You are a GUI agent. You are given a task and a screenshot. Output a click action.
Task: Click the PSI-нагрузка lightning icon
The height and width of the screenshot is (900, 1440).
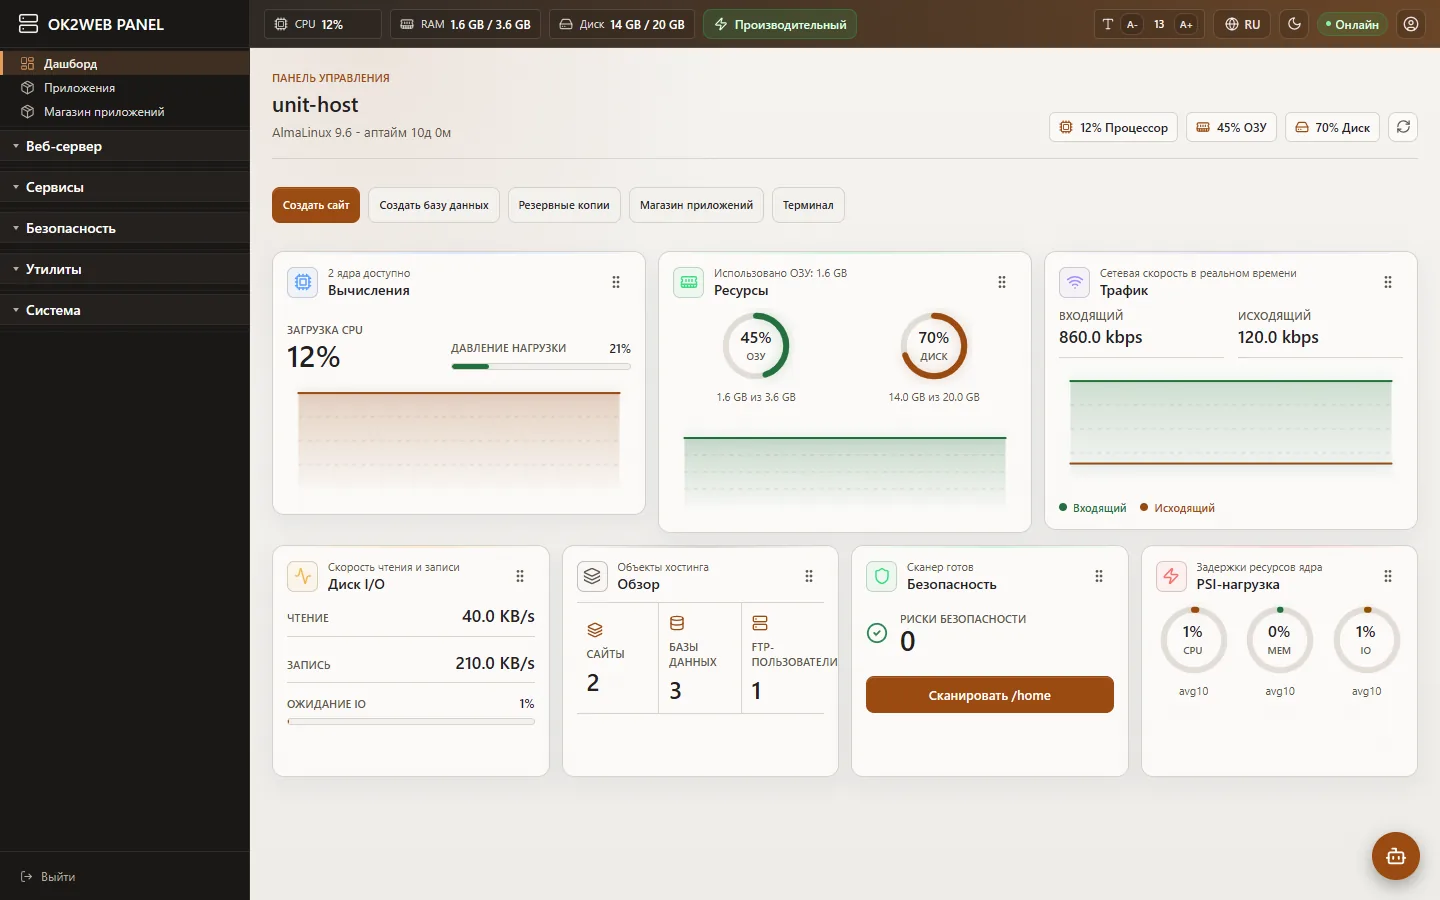[1171, 576]
